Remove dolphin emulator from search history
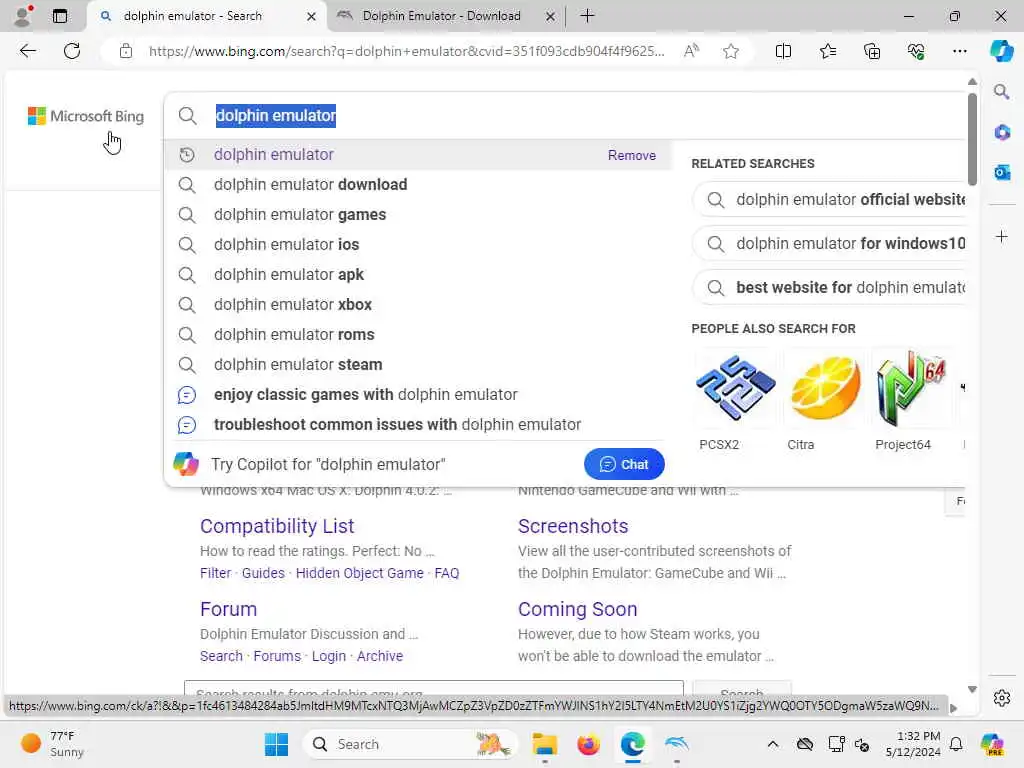This screenshot has width=1024, height=768. (x=632, y=155)
